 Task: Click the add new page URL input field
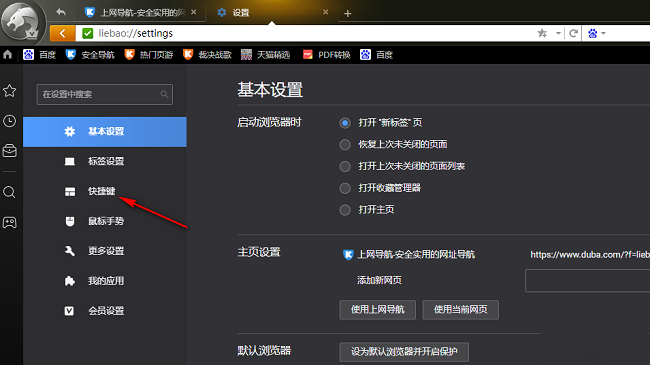pos(587,280)
